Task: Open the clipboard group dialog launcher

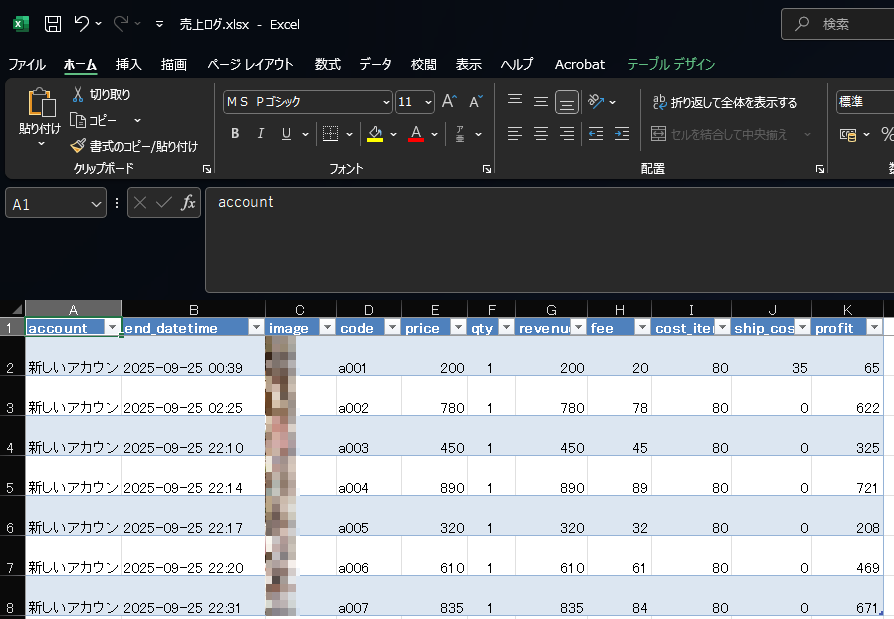Action: pos(207,169)
